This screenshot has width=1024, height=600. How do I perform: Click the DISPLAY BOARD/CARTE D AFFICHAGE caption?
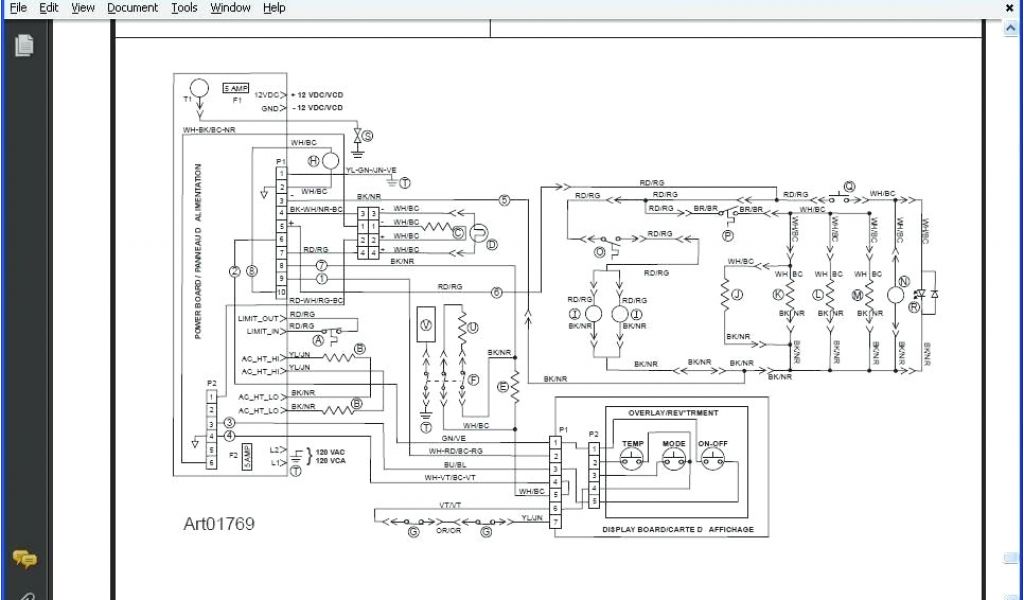[x=677, y=529]
